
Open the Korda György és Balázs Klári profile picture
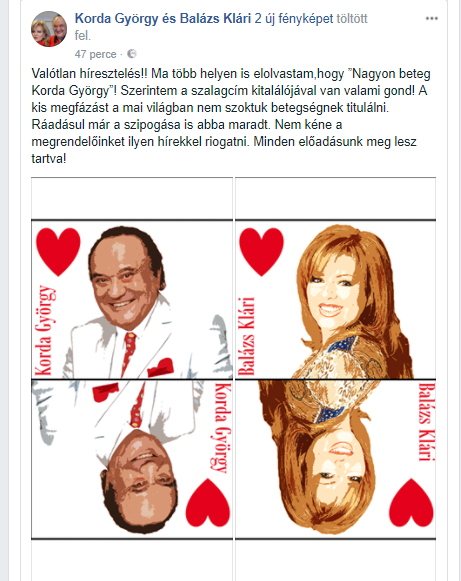pyautogui.click(x=49, y=29)
